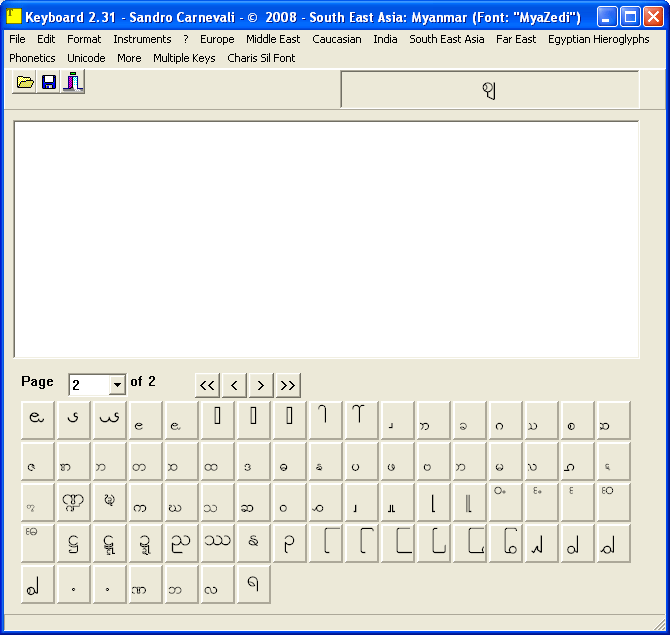Open the Middle East menu
This screenshot has height=635, width=670.
[273, 39]
